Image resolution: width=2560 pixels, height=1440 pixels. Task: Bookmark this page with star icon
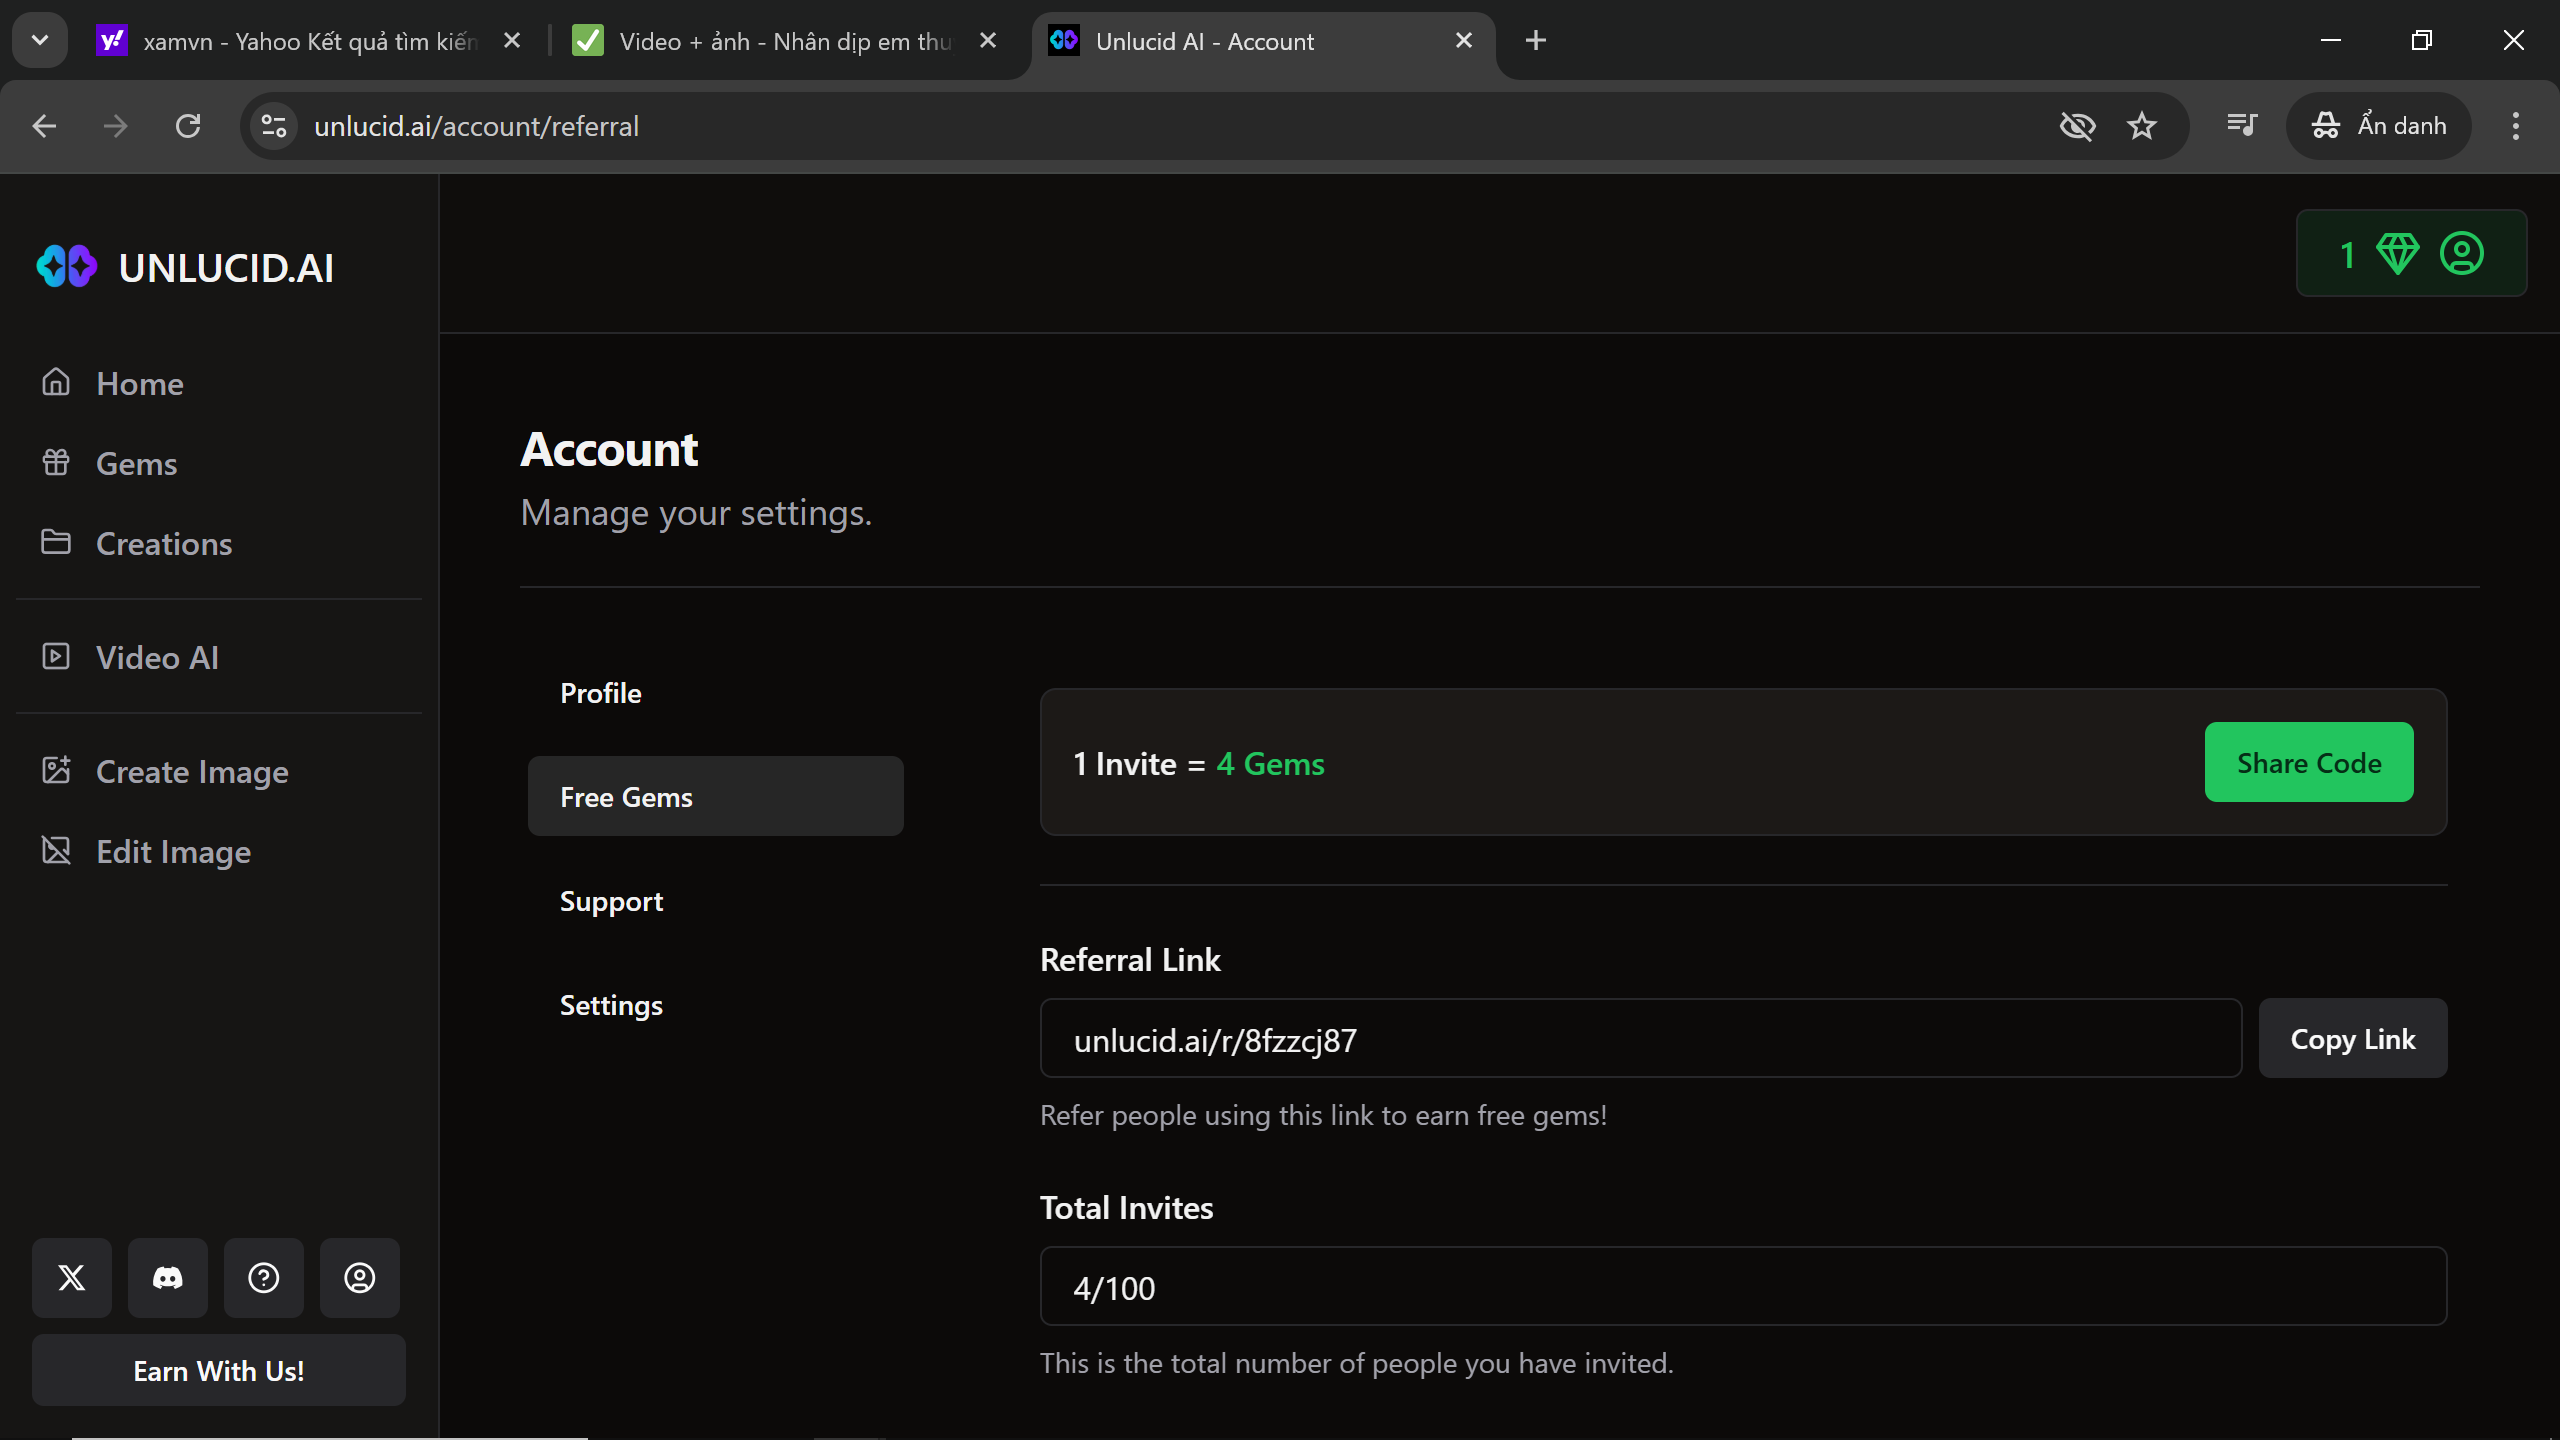pos(2141,126)
